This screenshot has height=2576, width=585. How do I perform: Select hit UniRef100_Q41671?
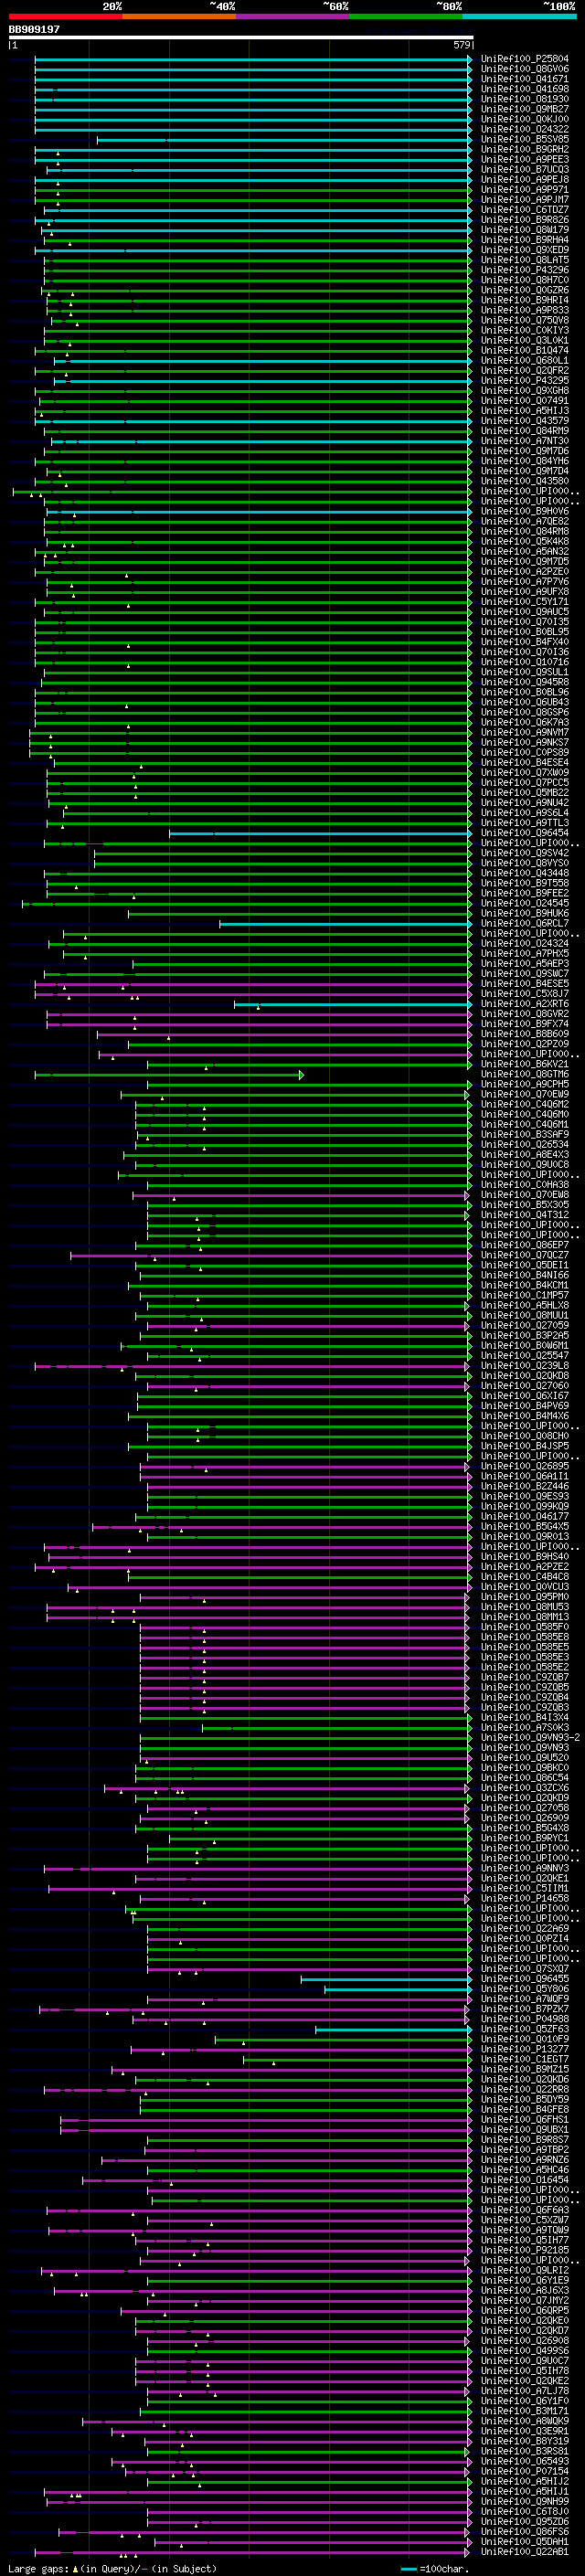pos(524,79)
